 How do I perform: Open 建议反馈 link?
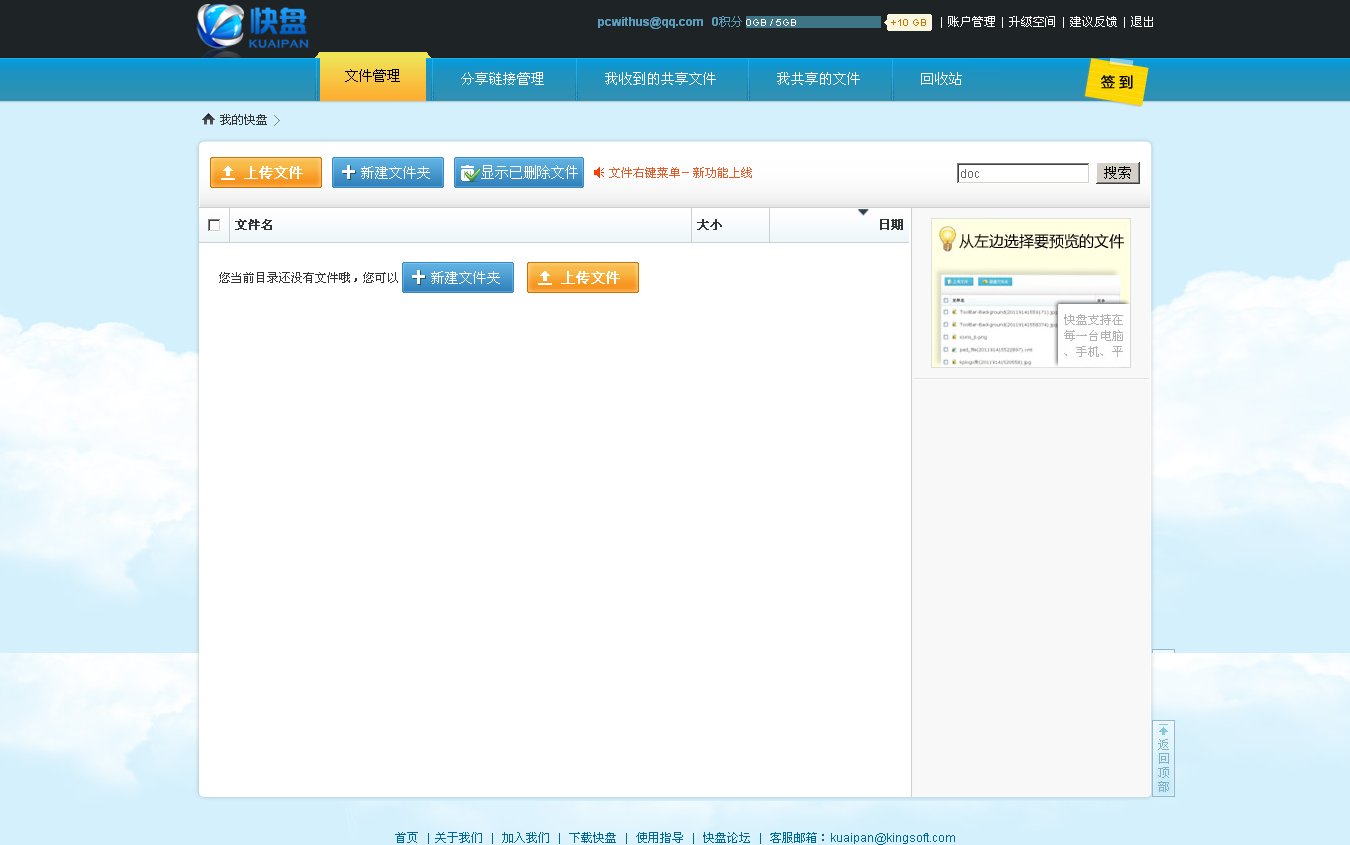(x=1093, y=22)
